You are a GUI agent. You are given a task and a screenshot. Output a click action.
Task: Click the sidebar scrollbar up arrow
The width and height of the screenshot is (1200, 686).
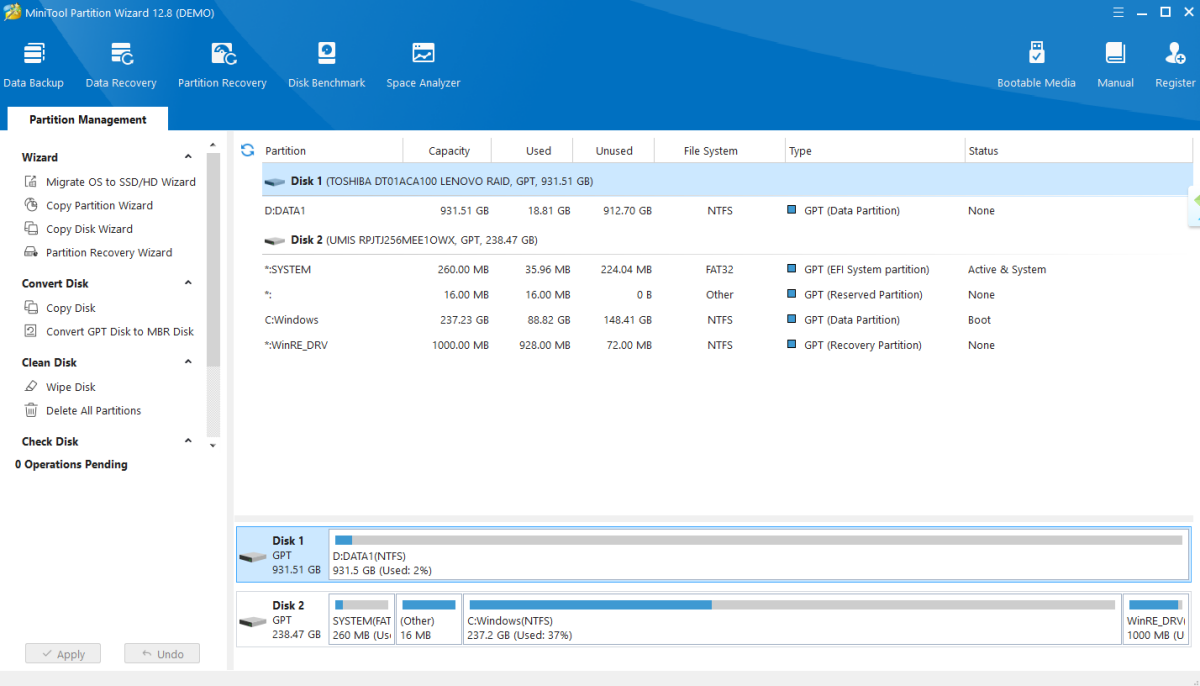212,144
